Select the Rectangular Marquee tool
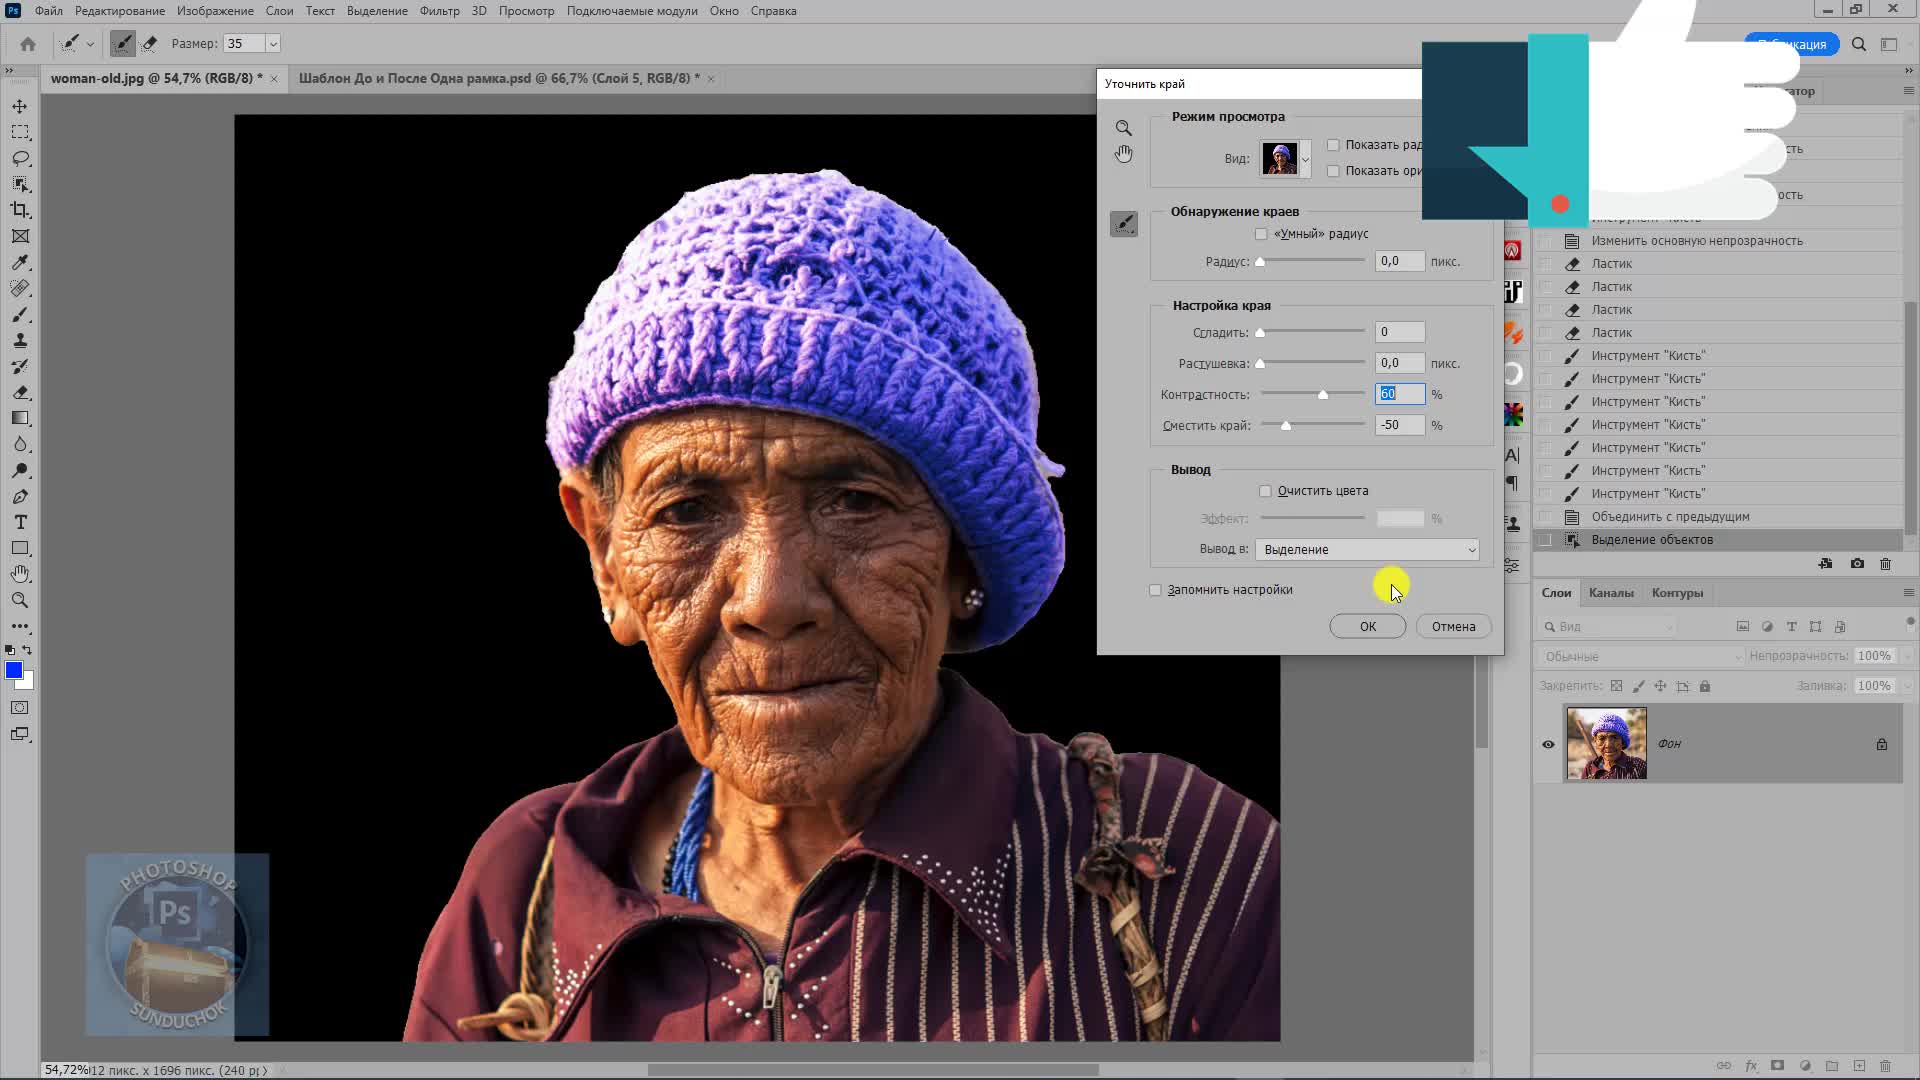The width and height of the screenshot is (1920, 1080). click(20, 132)
